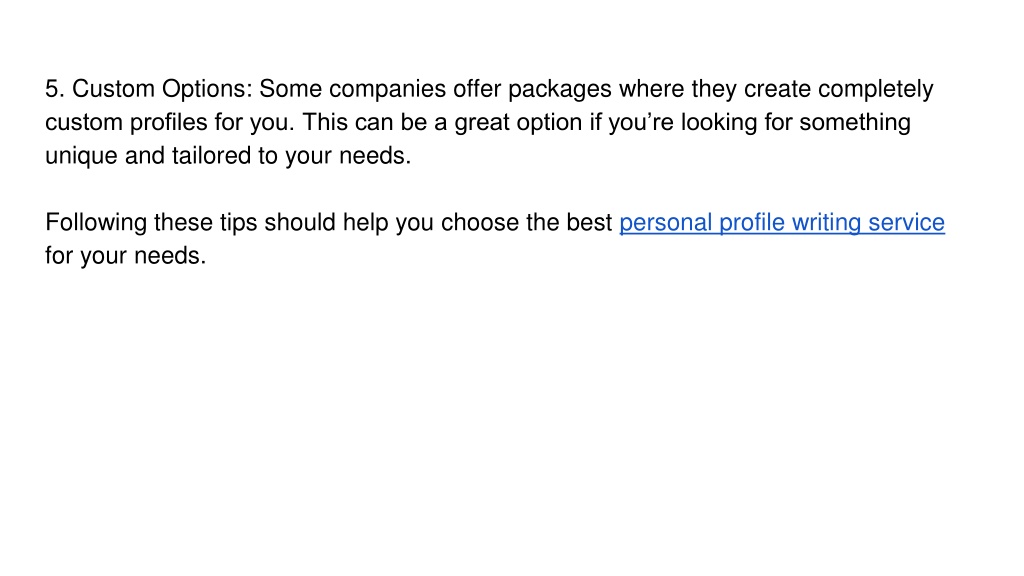Image resolution: width=1024 pixels, height=576 pixels.
Task: Click the word "looking" in second line
Action: (719, 122)
